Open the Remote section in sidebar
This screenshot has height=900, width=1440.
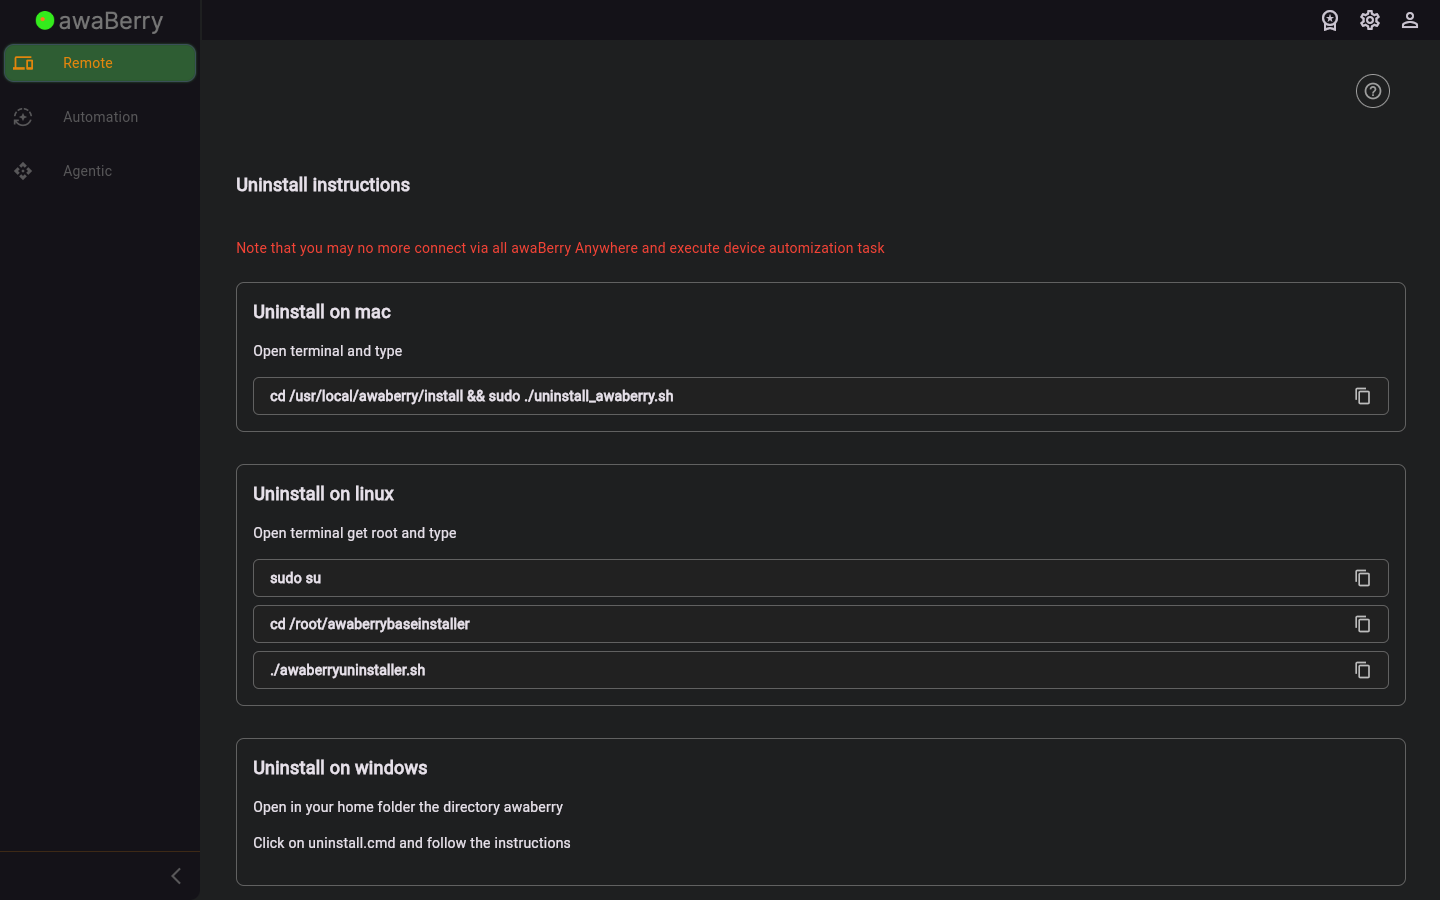point(100,63)
